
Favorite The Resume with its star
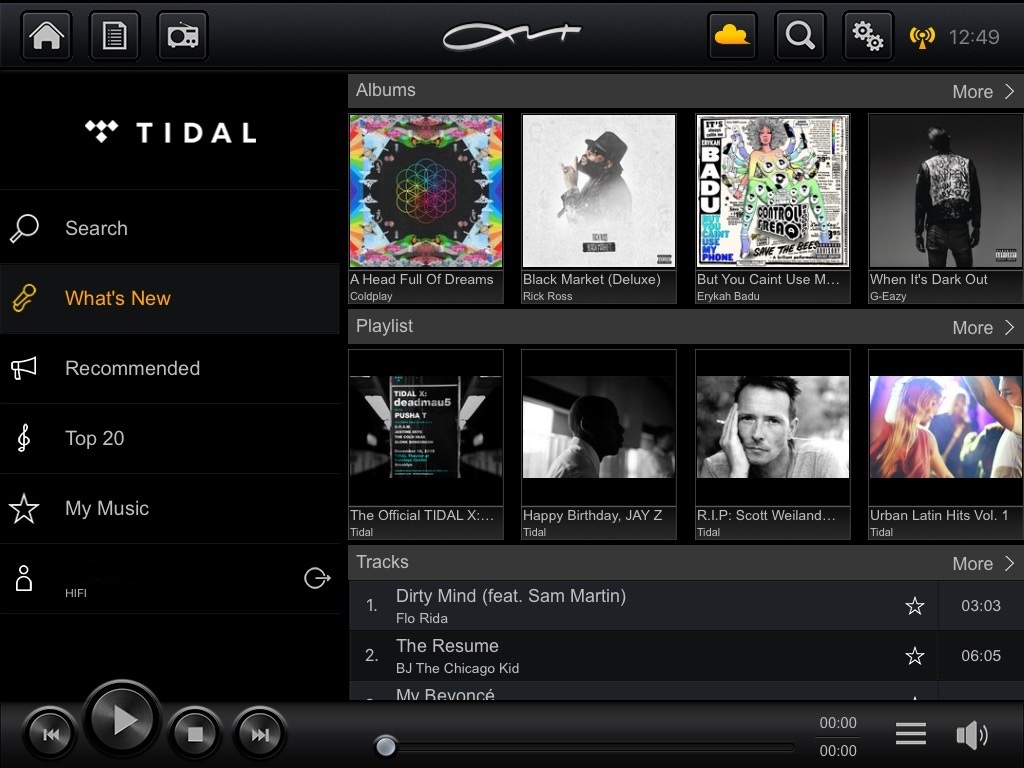[915, 656]
